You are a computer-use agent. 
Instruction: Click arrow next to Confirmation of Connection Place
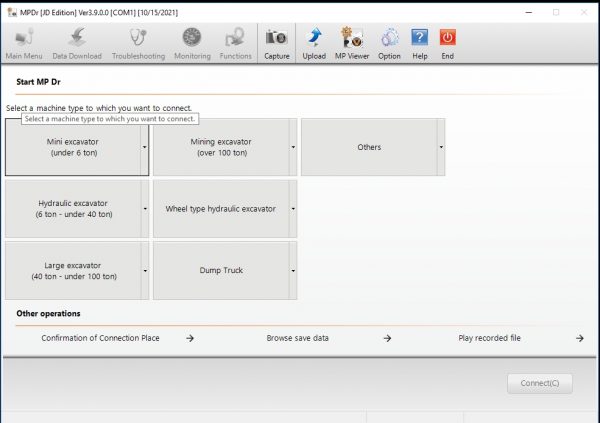[x=190, y=338]
